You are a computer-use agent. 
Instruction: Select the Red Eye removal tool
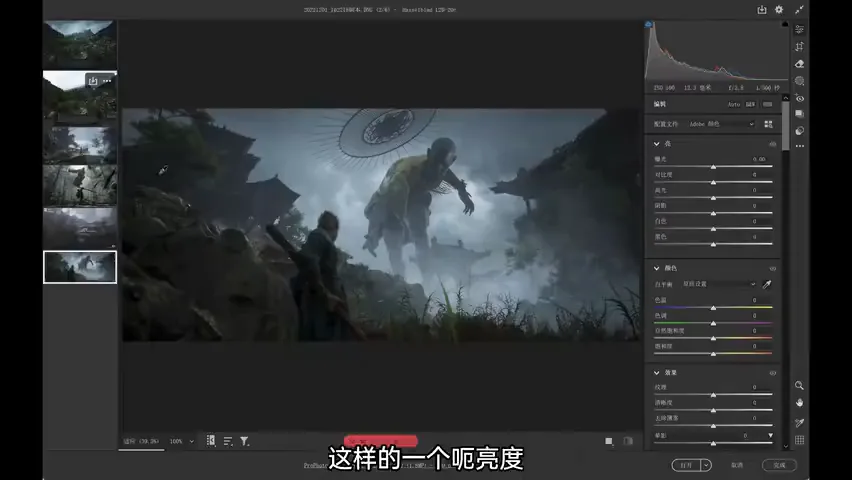(799, 98)
